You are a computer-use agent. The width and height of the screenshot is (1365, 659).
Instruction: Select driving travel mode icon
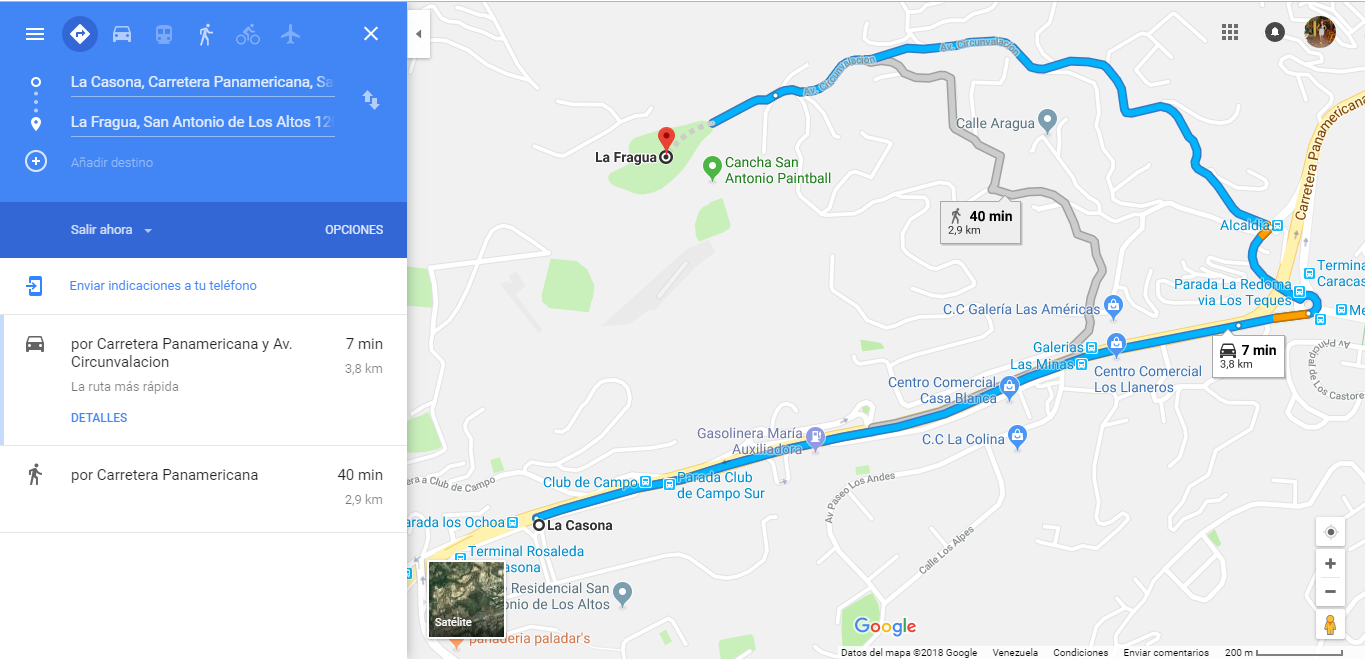point(122,34)
